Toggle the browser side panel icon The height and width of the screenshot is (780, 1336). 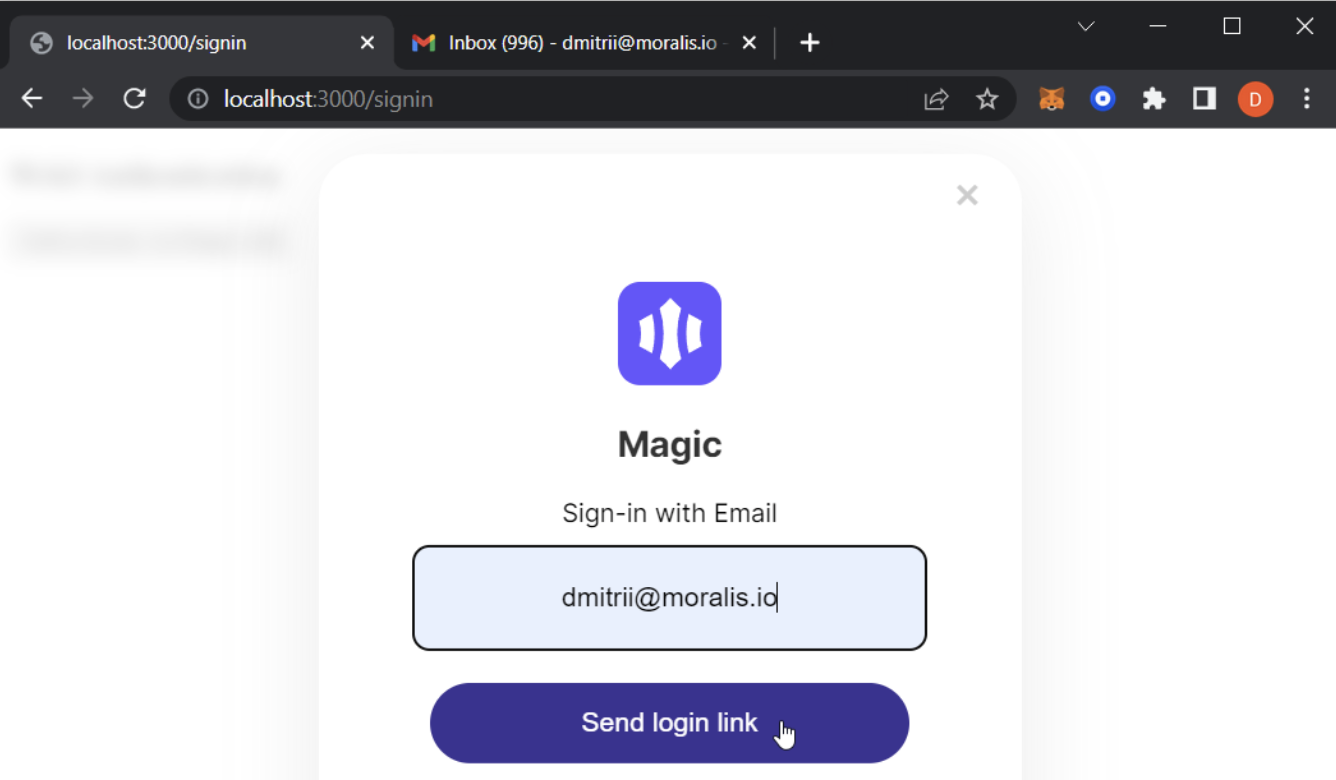click(x=1204, y=99)
